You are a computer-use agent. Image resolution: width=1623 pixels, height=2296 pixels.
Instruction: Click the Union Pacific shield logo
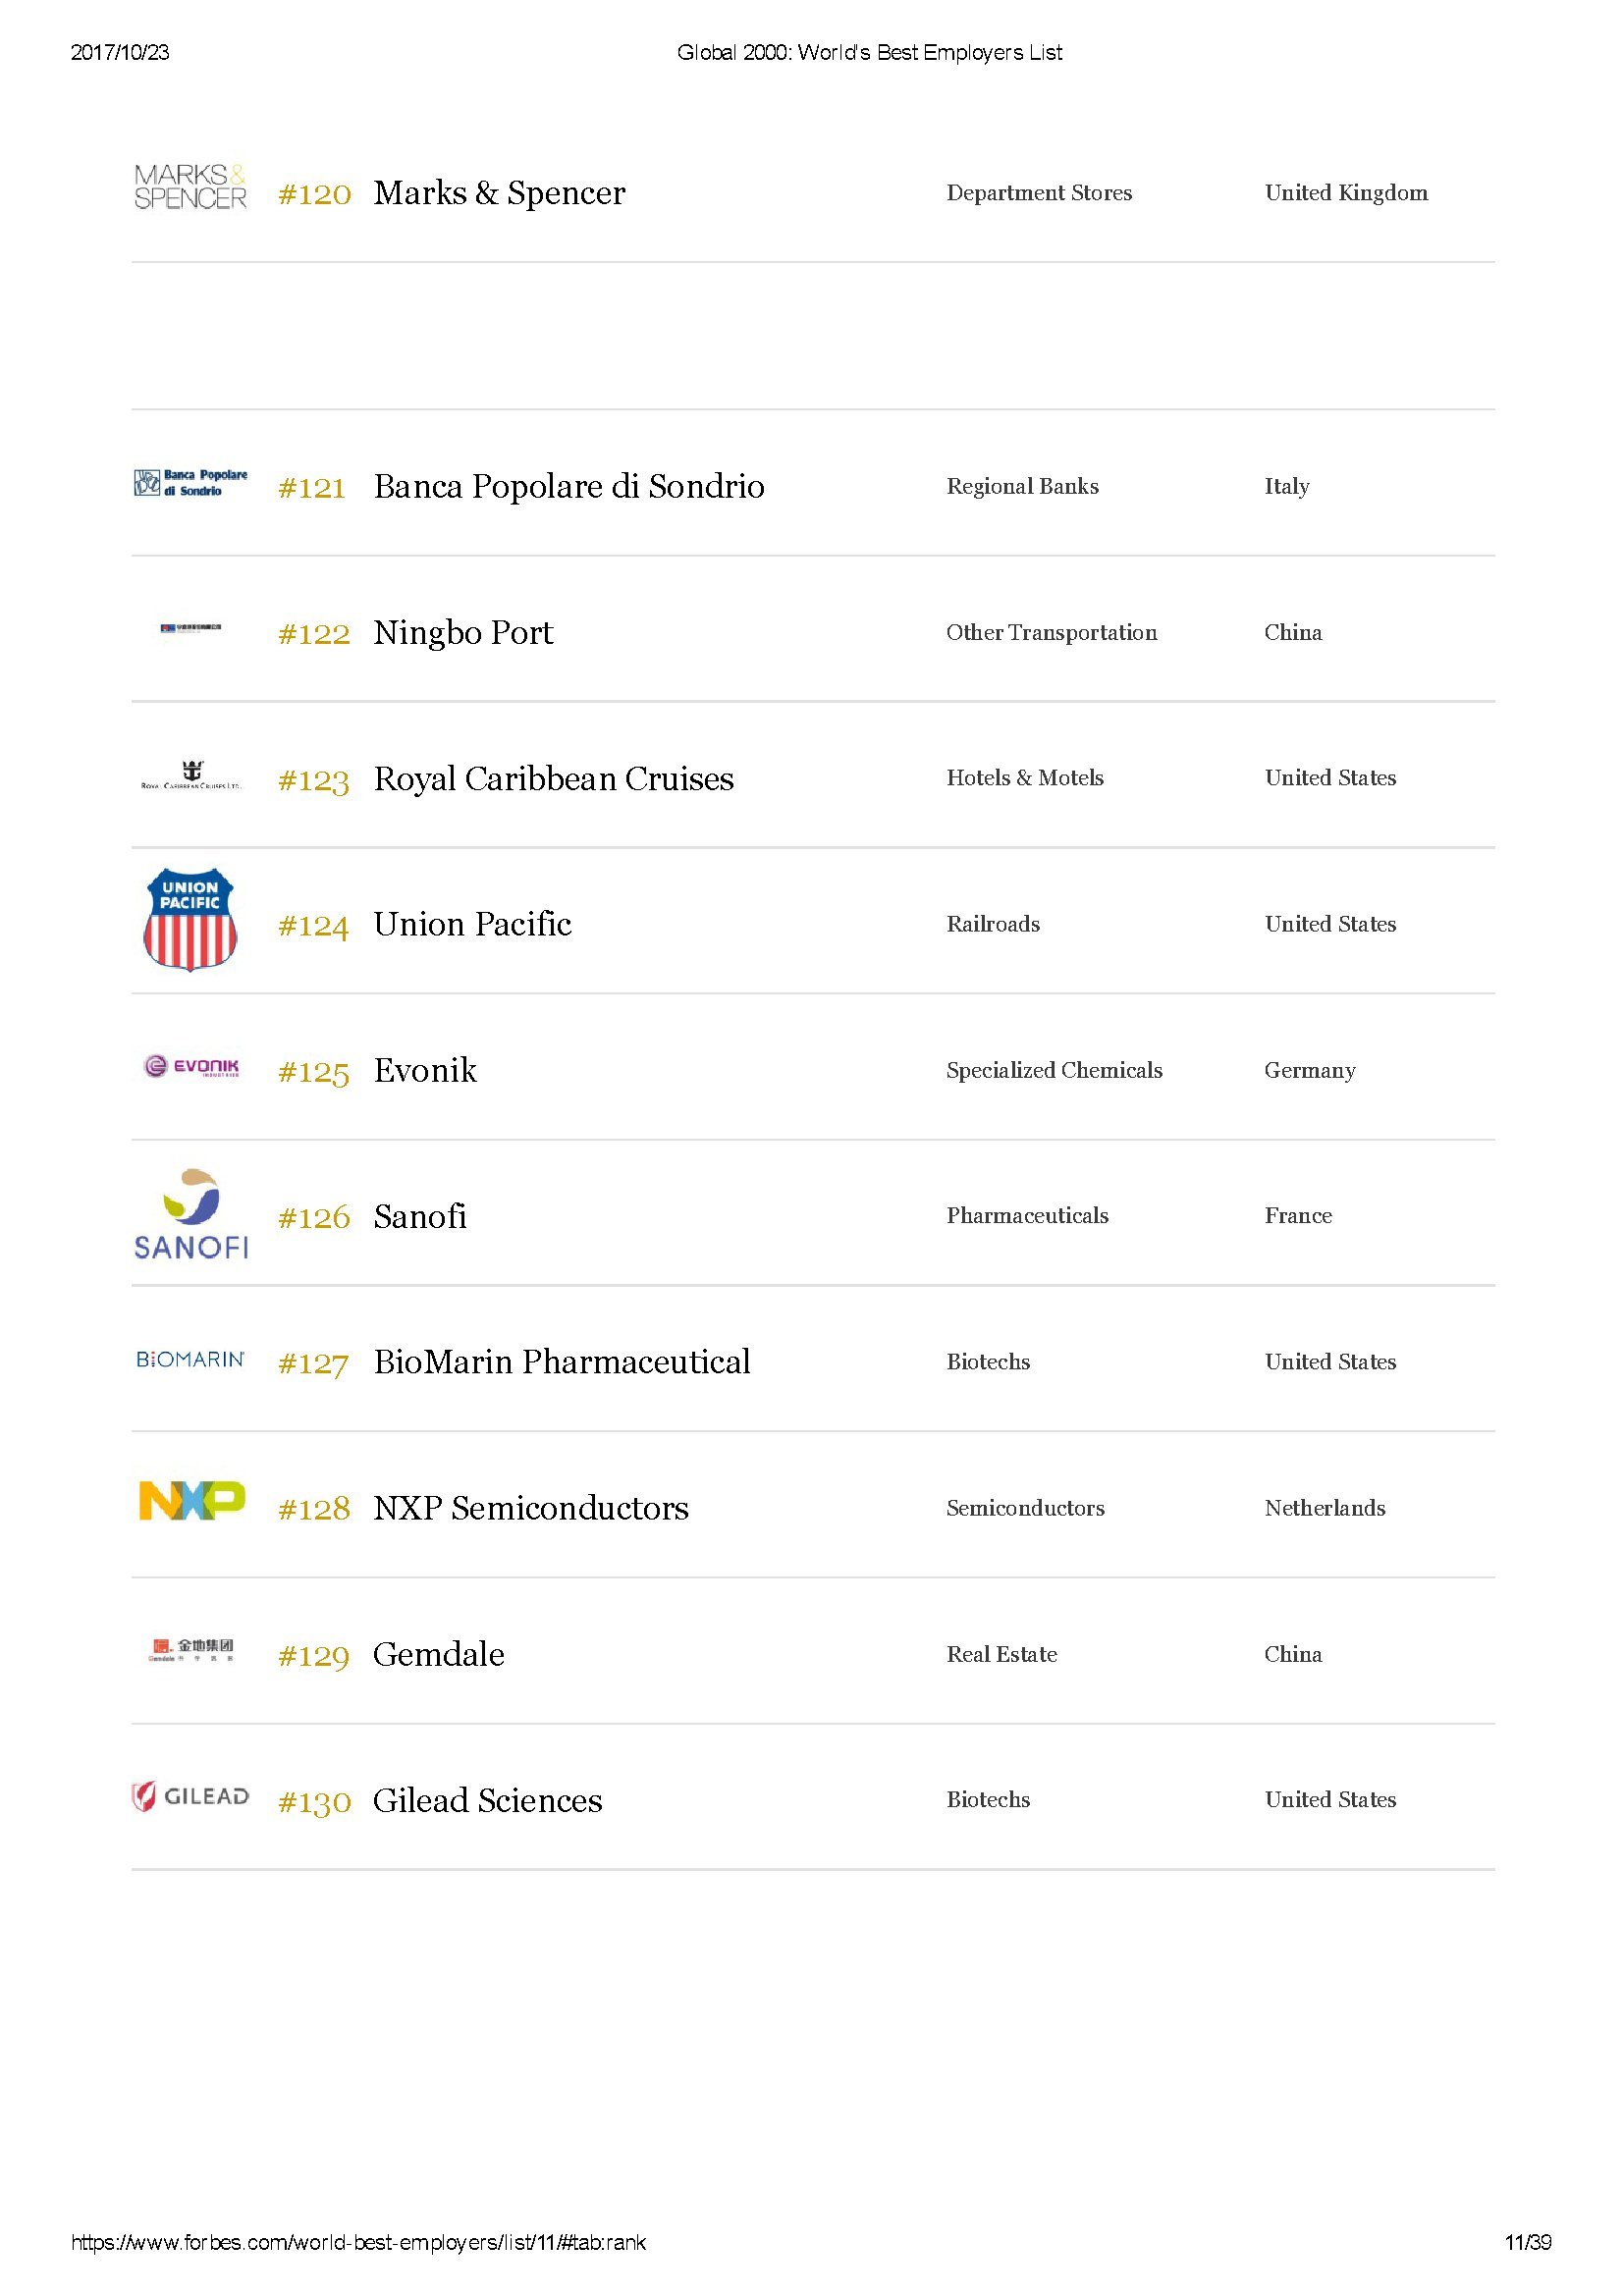(x=190, y=920)
